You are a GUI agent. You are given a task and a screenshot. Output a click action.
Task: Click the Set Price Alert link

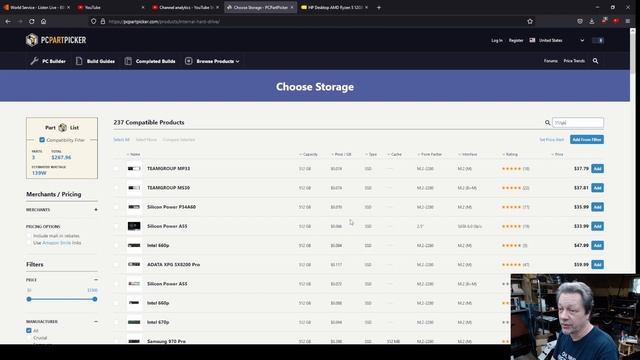[551, 140]
